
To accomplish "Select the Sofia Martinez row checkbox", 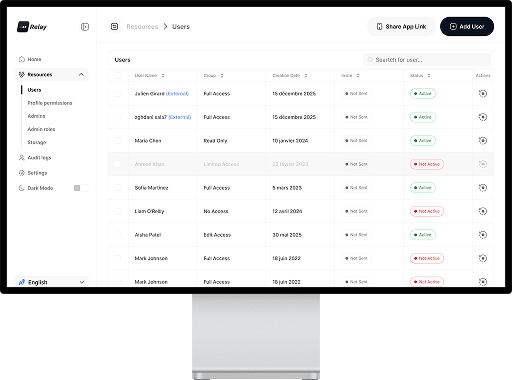I will pyautogui.click(x=118, y=188).
